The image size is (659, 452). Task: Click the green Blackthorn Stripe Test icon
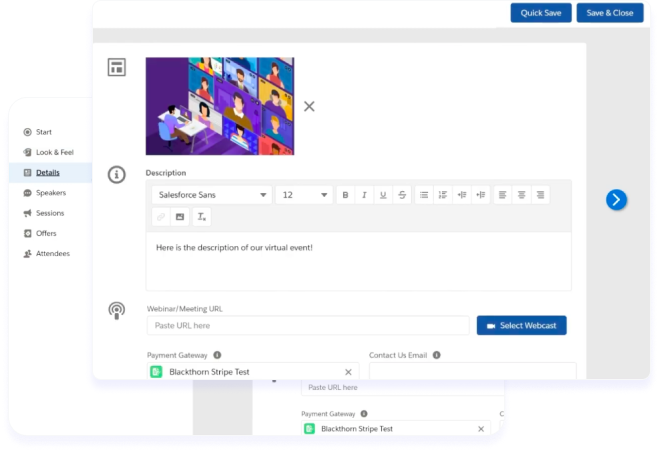click(156, 372)
